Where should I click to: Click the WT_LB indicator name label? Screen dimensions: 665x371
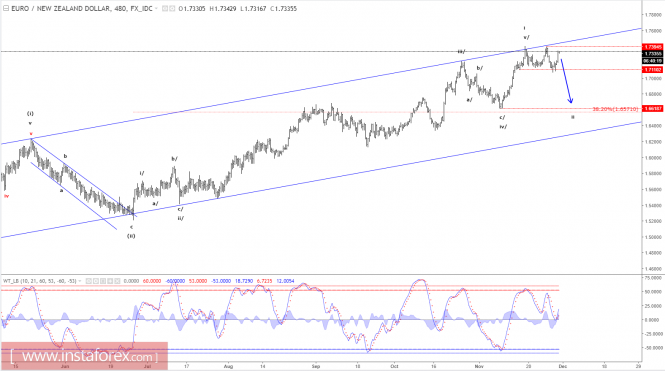click(x=12, y=281)
